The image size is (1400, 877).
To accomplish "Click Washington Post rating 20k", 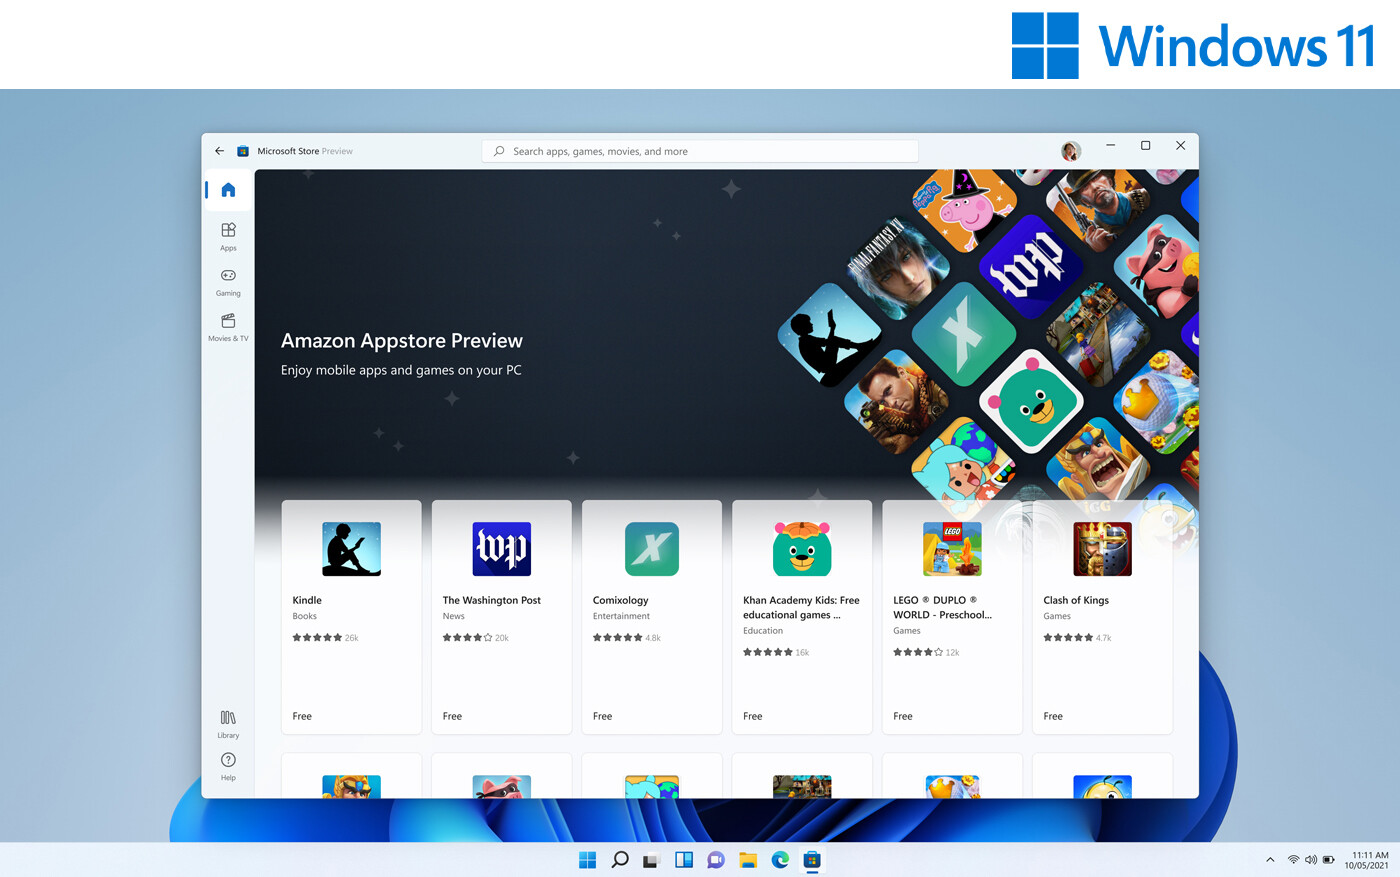I will (476, 638).
